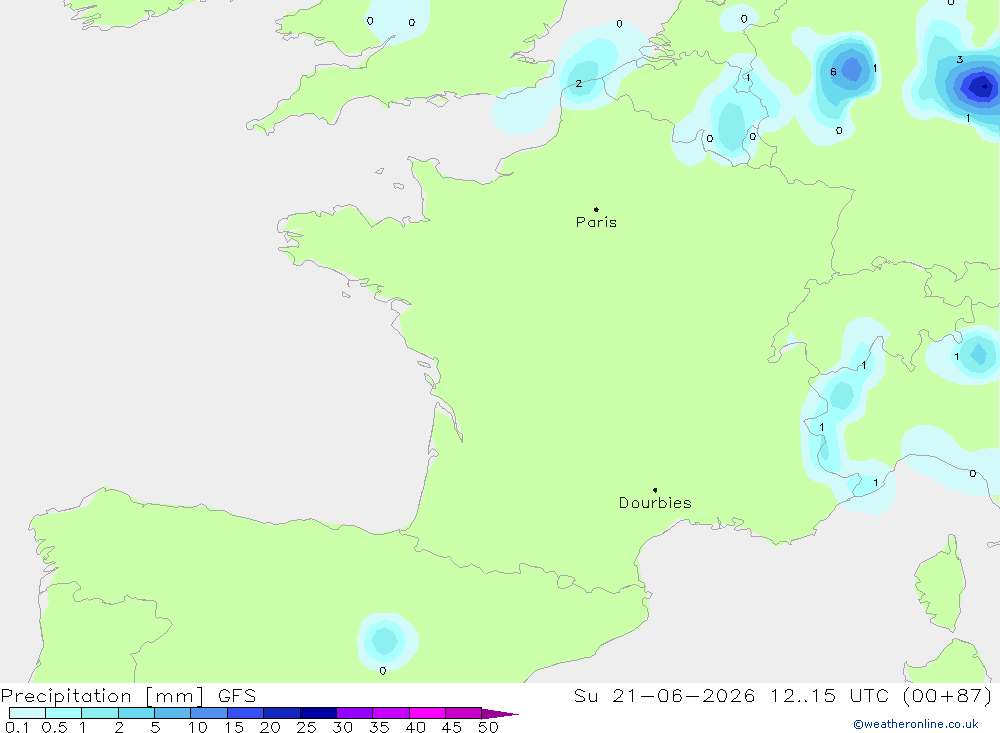Click the legend scale label '0.1'
The image size is (1000, 733).
tap(17, 727)
